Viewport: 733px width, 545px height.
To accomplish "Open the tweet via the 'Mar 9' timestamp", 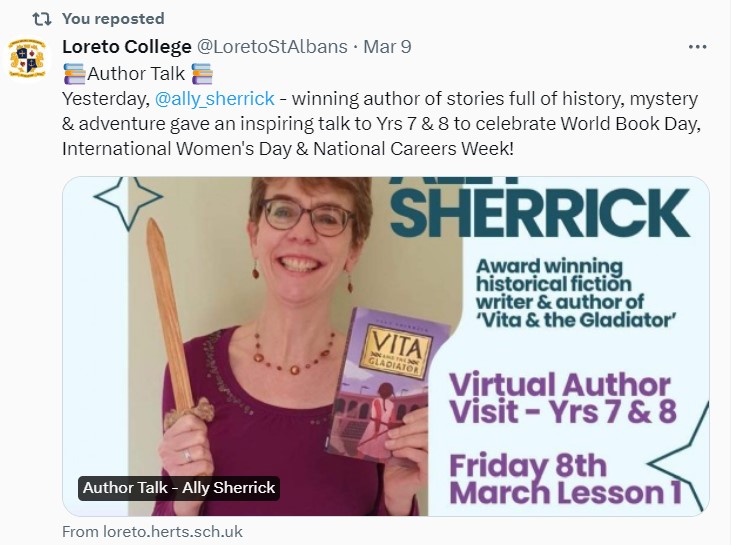I will tap(387, 47).
